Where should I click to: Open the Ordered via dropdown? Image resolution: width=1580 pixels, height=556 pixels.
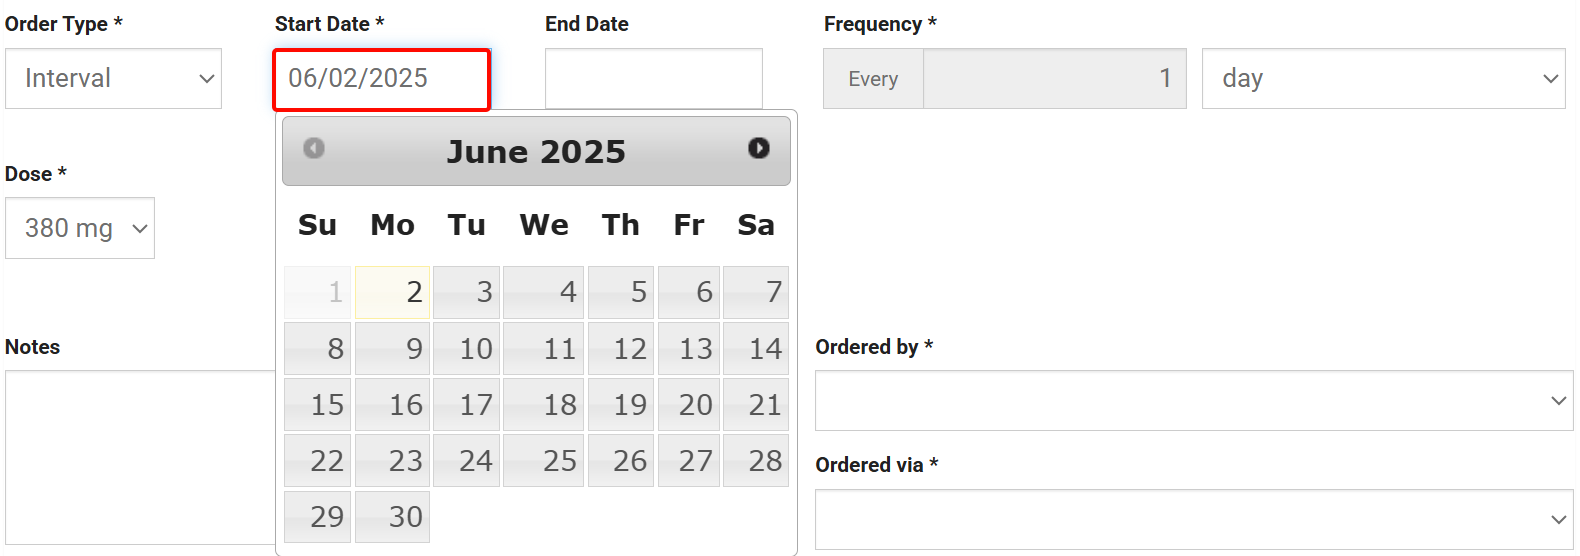(1193, 519)
